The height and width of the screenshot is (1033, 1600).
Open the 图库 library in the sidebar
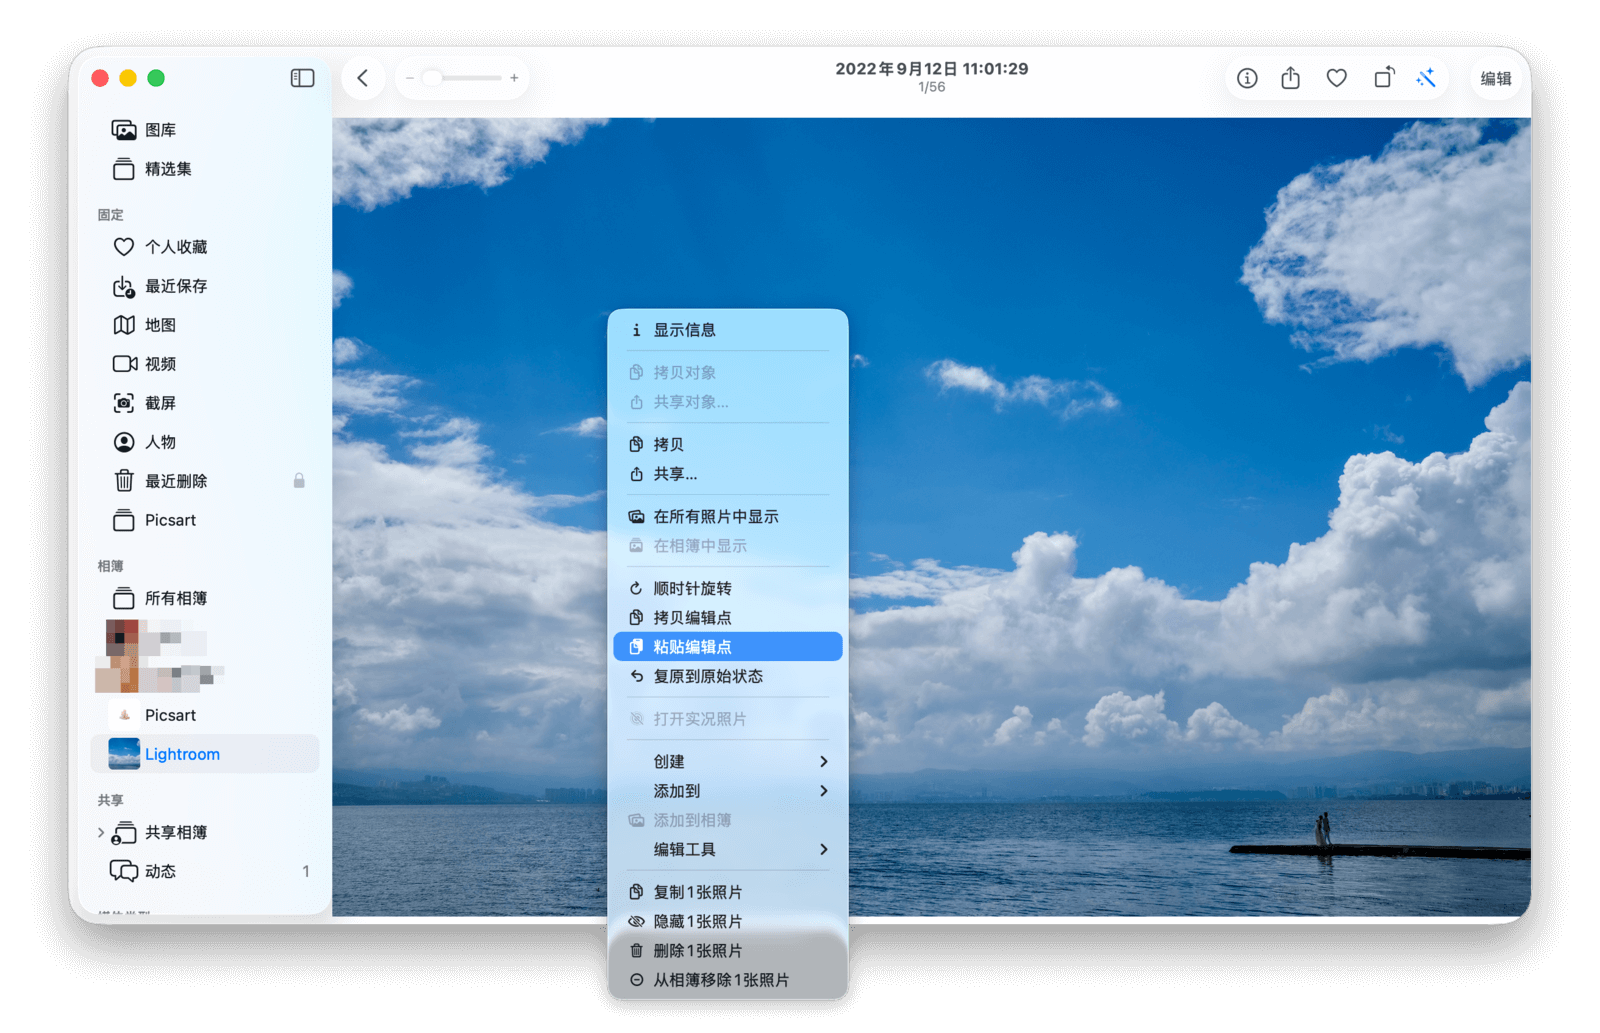[160, 130]
